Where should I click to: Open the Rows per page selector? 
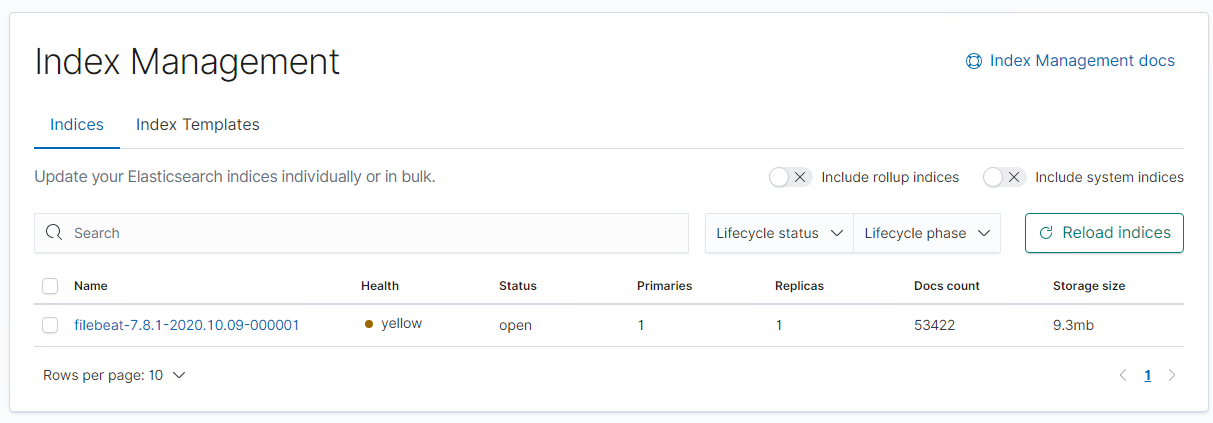click(x=114, y=376)
